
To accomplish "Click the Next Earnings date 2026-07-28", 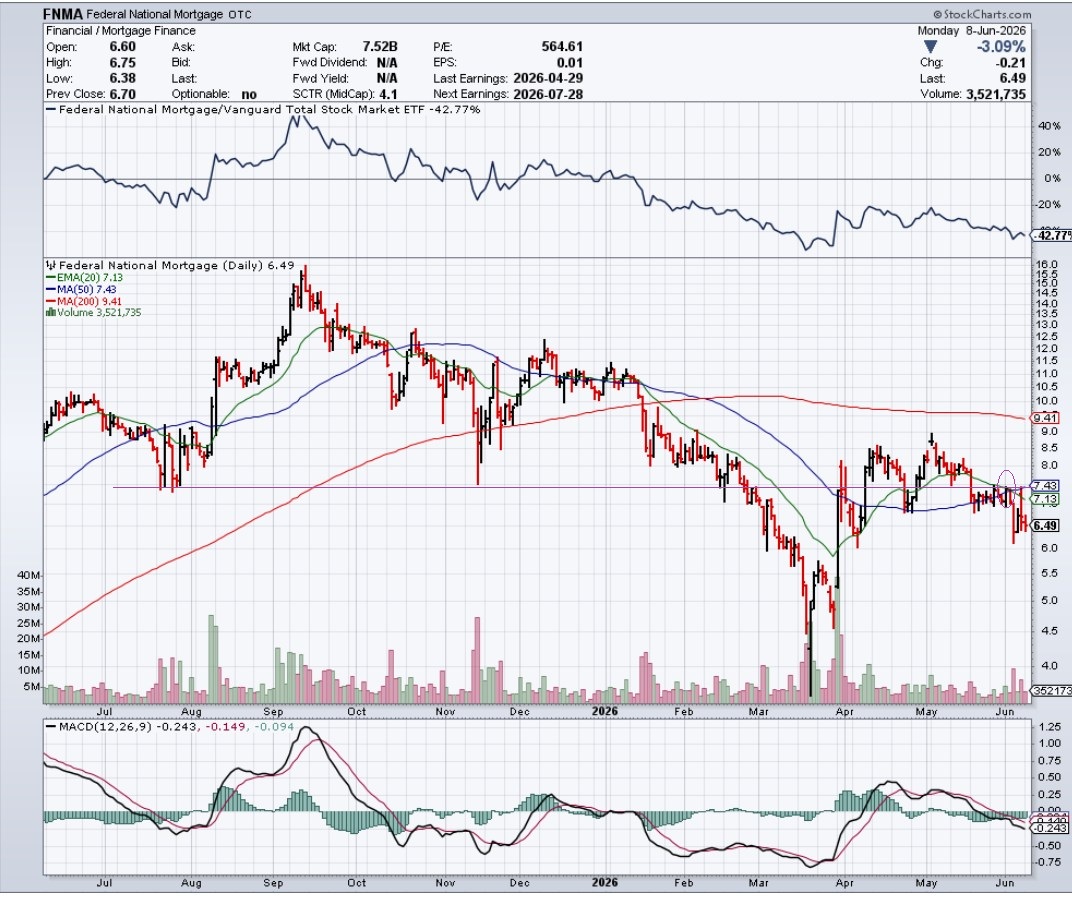I will (x=548, y=94).
